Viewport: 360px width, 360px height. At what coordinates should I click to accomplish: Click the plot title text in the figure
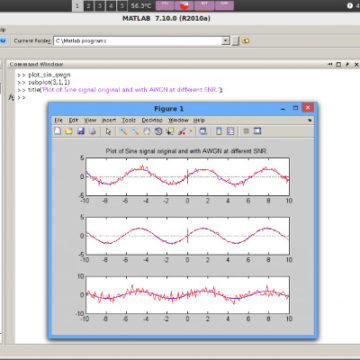click(x=186, y=151)
